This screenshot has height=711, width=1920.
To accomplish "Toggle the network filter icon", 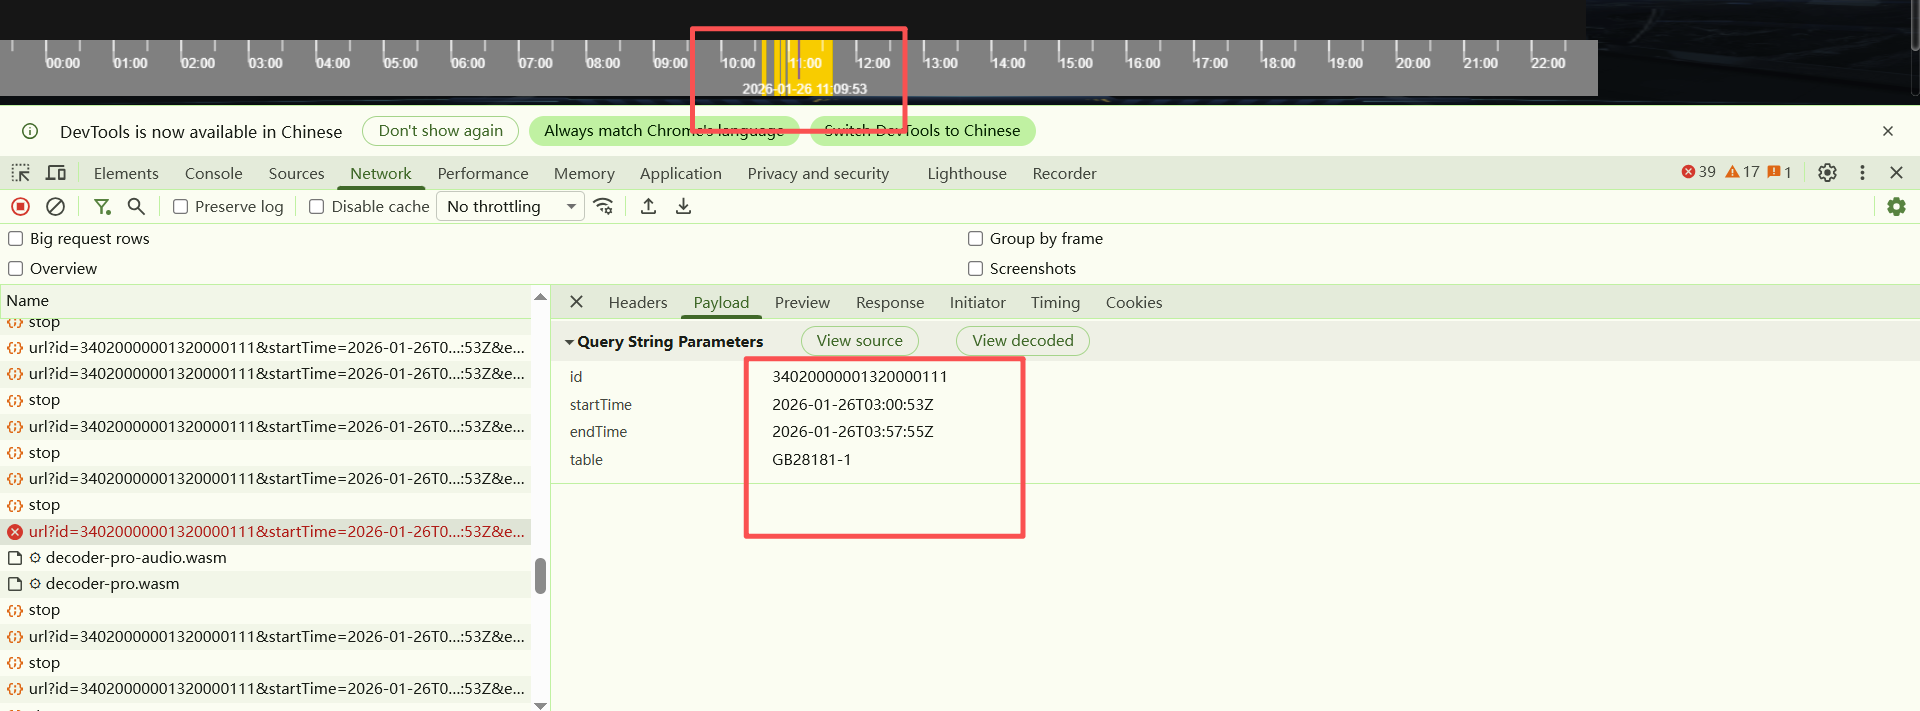I will click(x=102, y=206).
